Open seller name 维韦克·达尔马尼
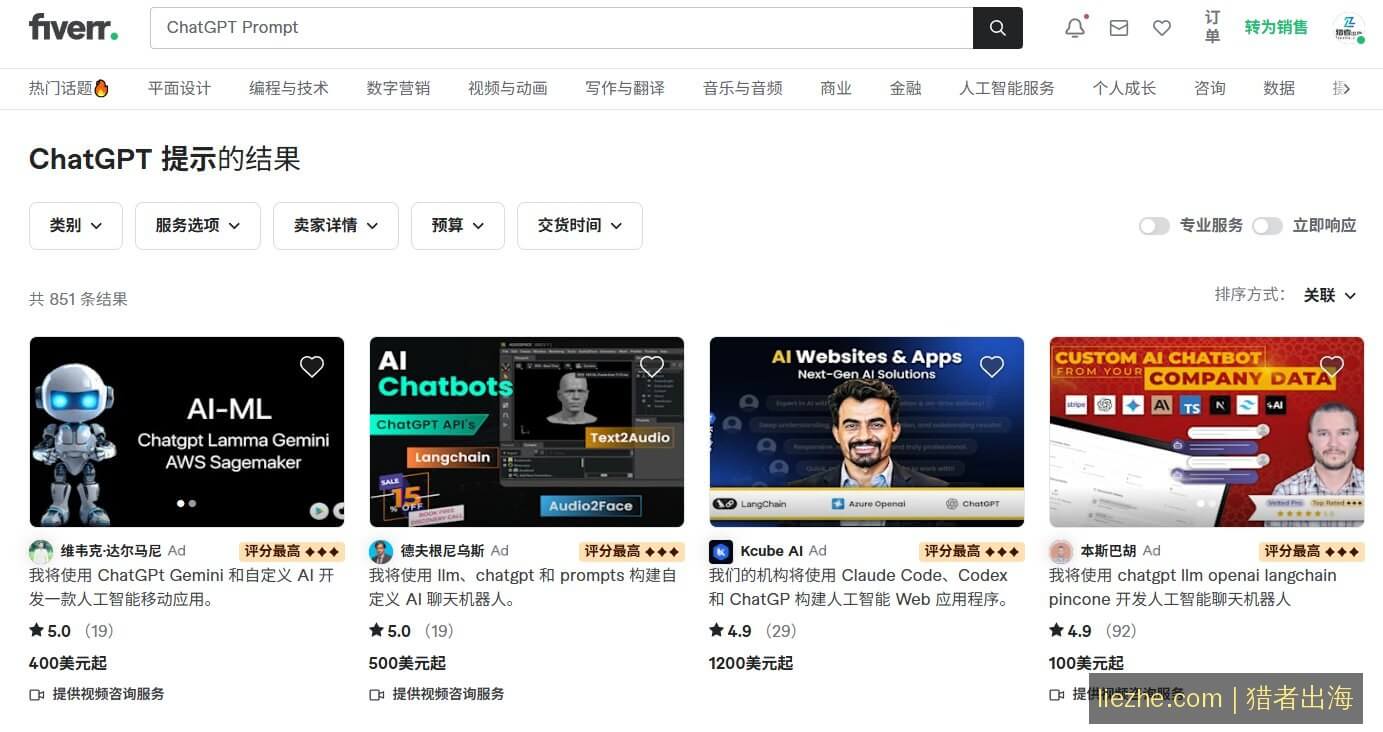The width and height of the screenshot is (1383, 732). pos(111,551)
